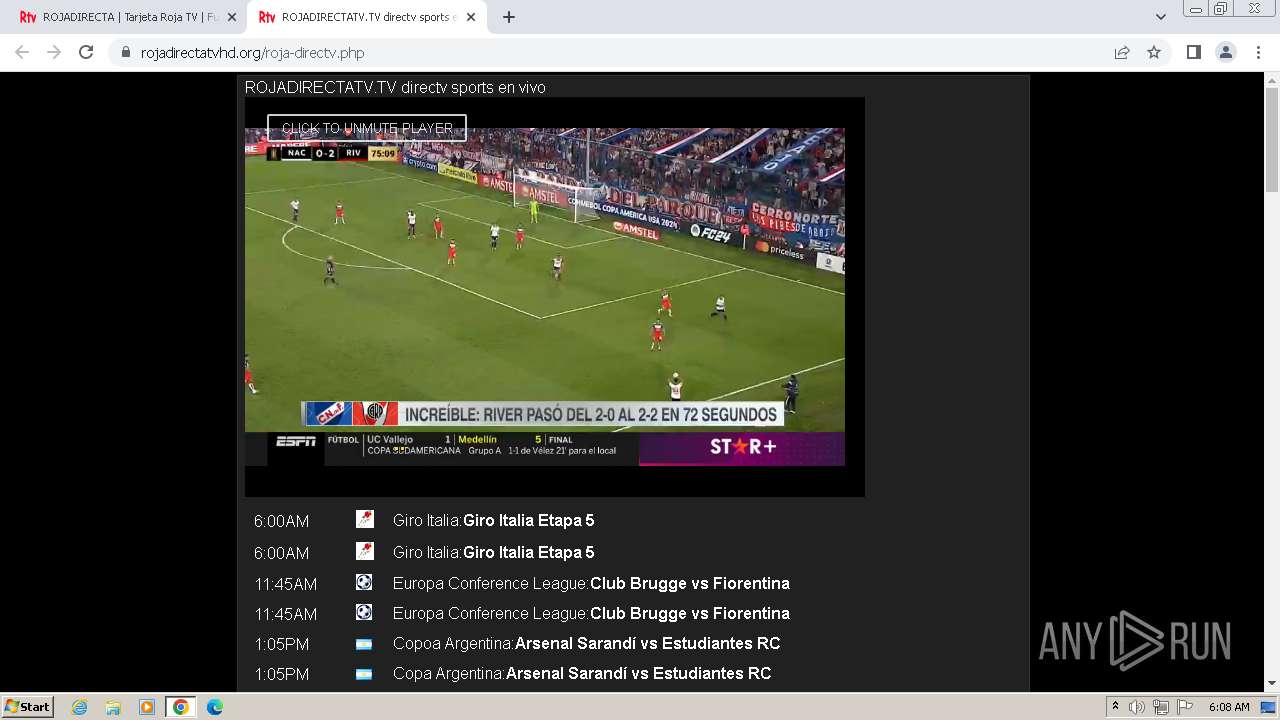Click the network tray icon
Image resolution: width=1280 pixels, height=720 pixels.
click(x=1161, y=707)
